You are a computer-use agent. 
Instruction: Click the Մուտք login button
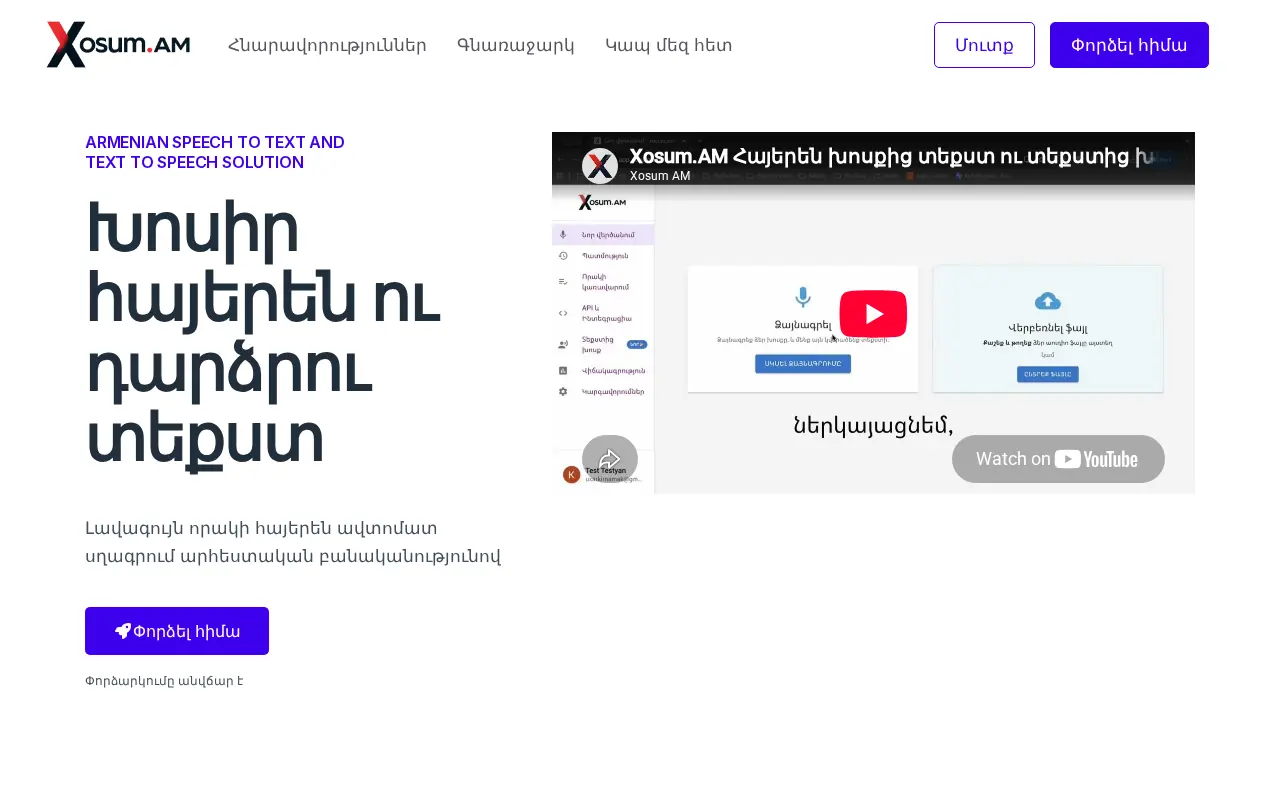click(x=984, y=45)
